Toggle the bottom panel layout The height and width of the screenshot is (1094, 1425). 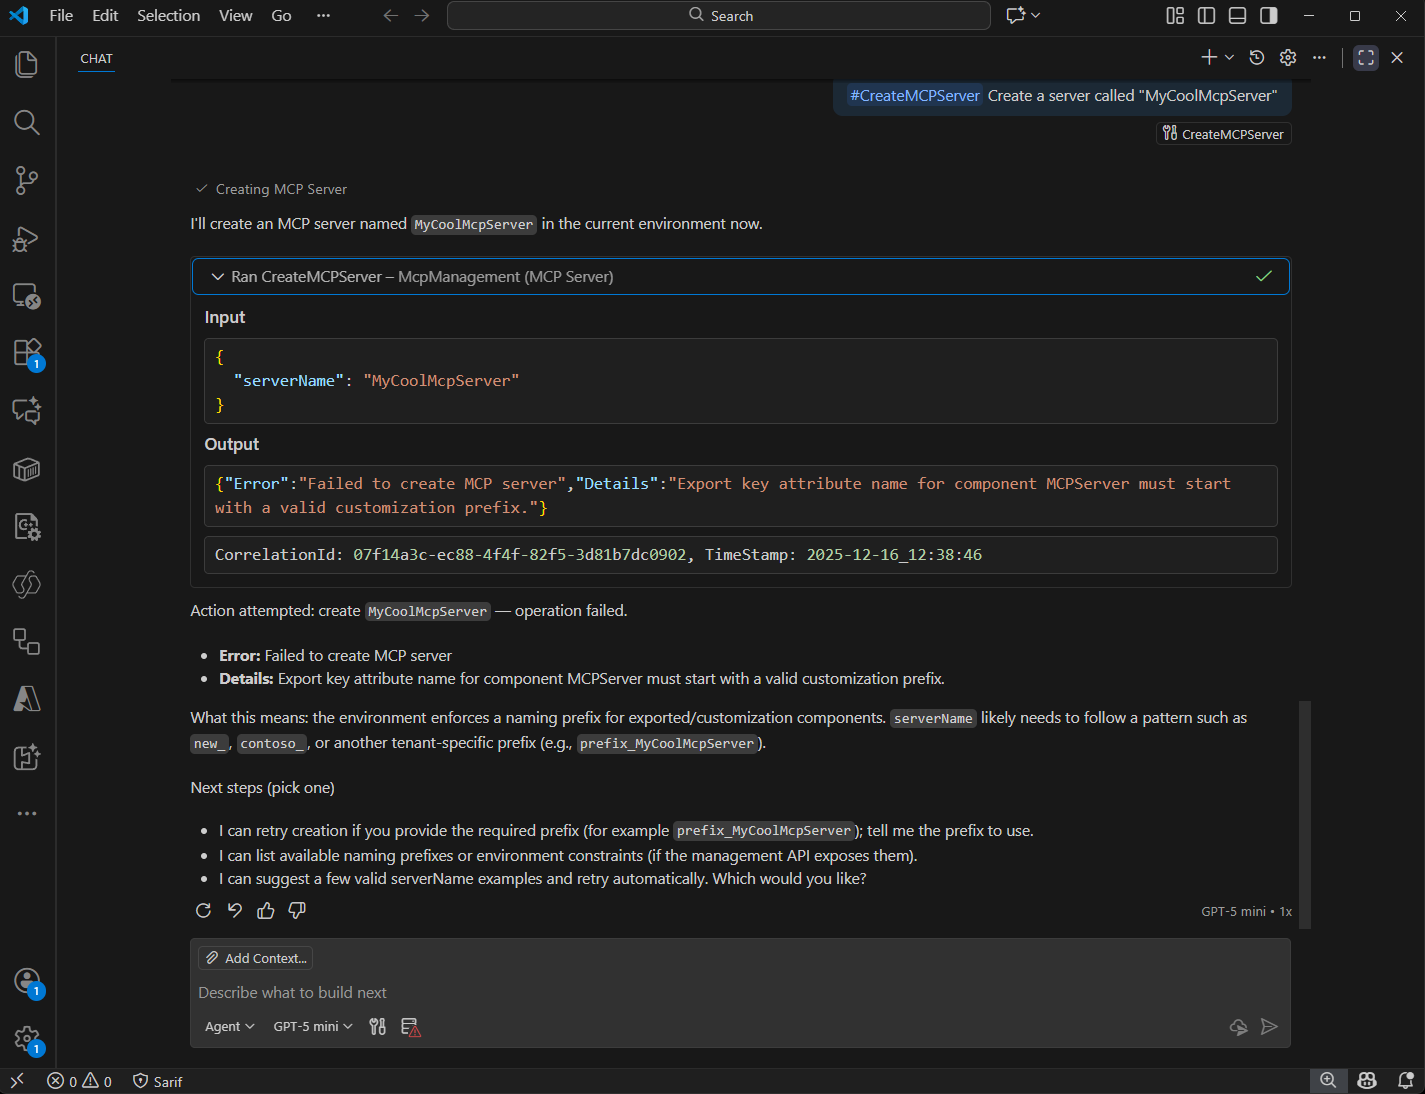point(1237,16)
